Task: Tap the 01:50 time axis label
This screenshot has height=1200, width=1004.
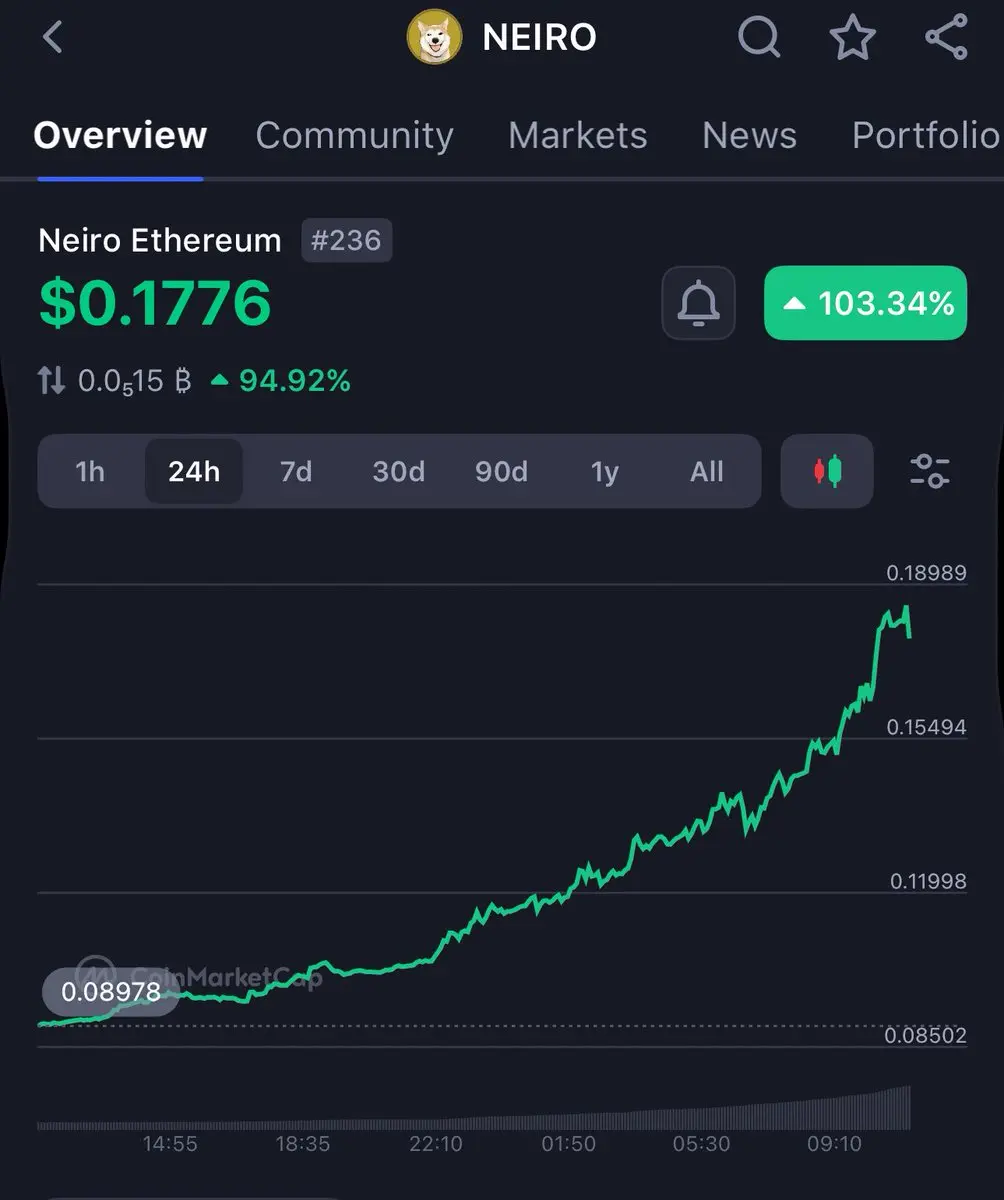Action: pos(568,1143)
